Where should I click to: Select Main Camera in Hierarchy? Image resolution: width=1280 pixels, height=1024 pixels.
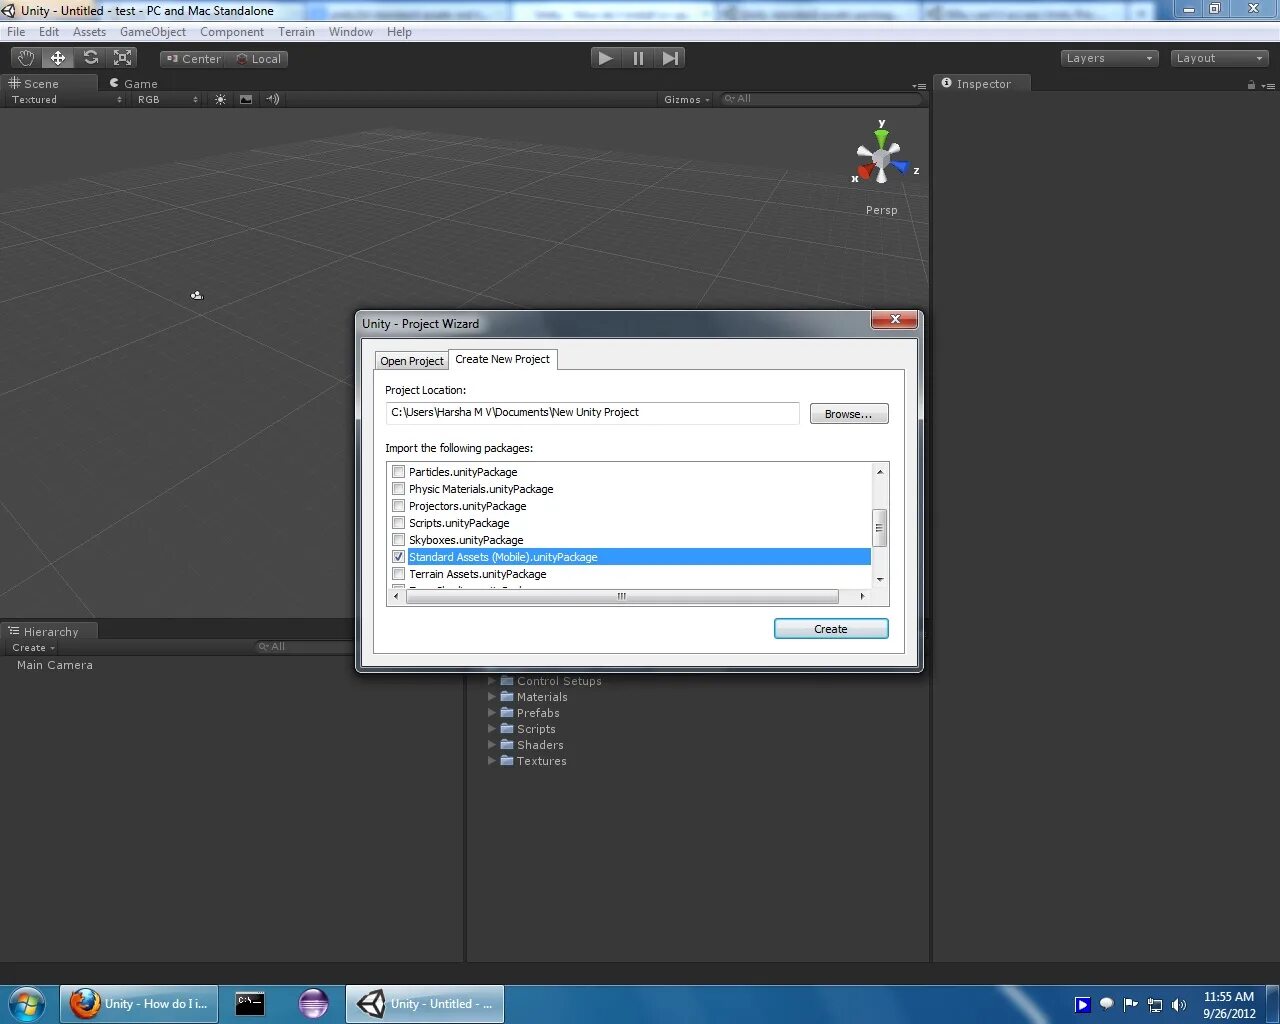click(55, 665)
